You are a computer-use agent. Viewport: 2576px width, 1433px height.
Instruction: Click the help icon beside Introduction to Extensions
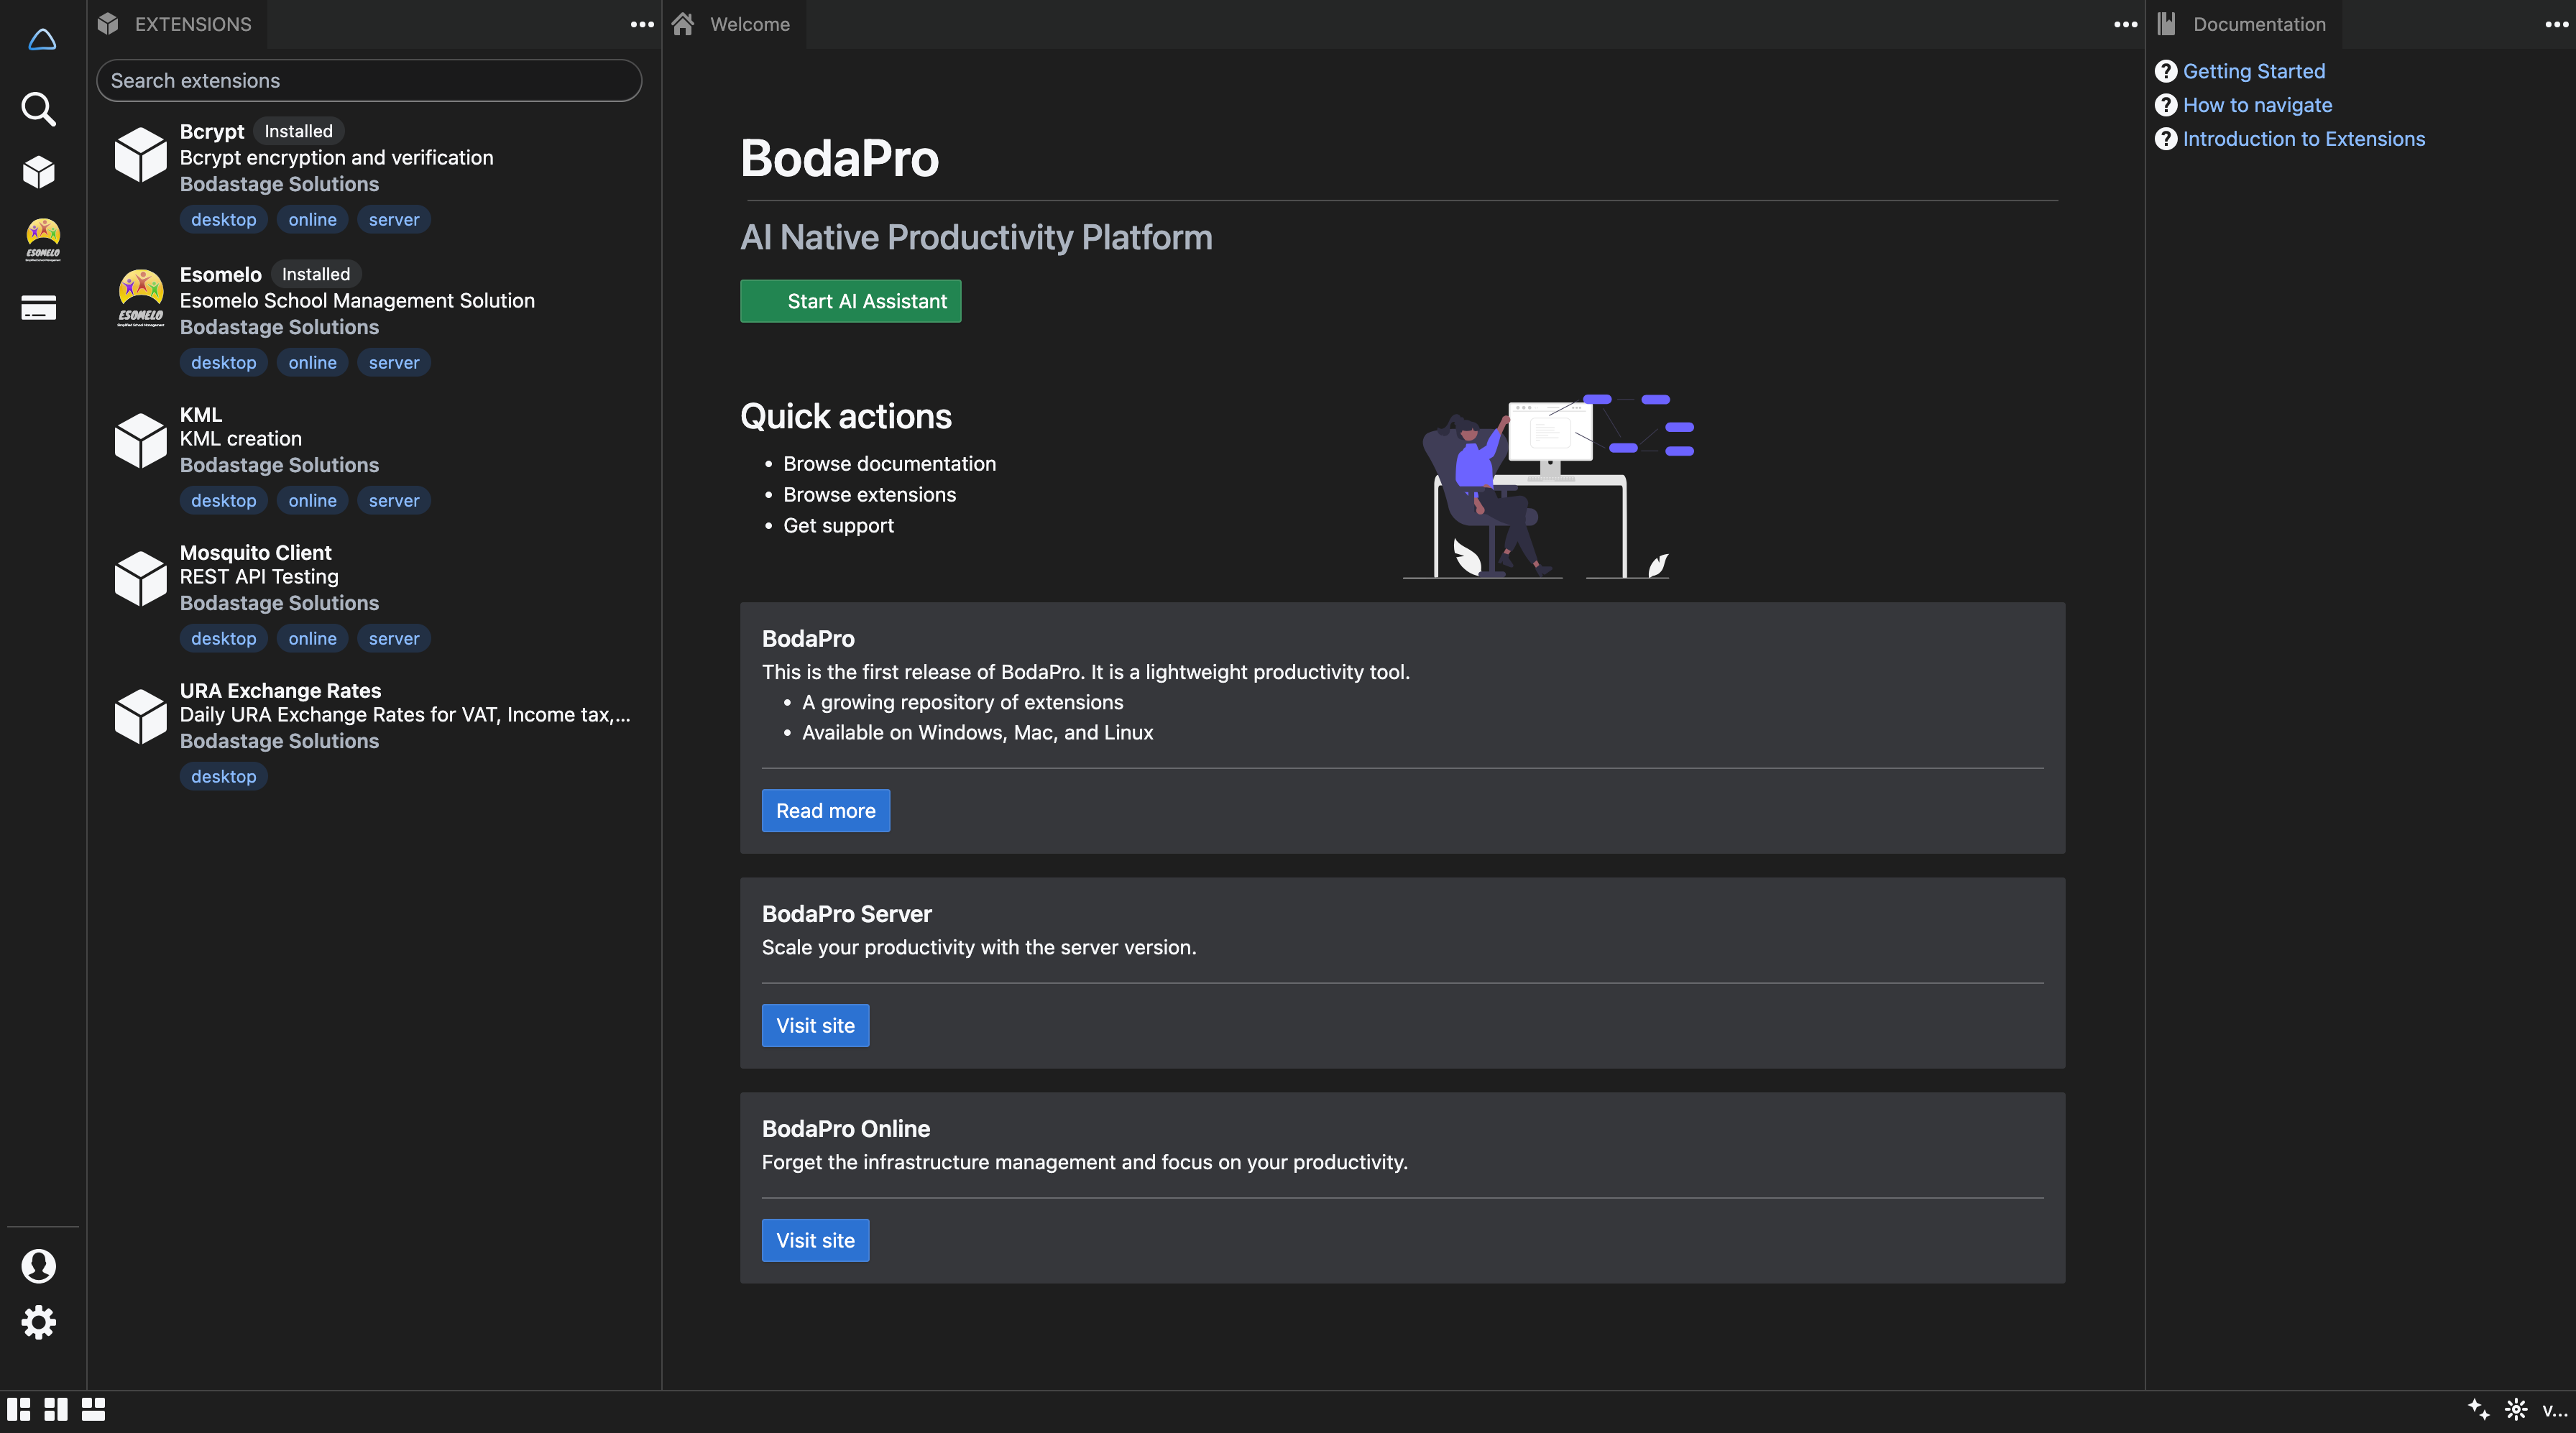pyautogui.click(x=2166, y=139)
